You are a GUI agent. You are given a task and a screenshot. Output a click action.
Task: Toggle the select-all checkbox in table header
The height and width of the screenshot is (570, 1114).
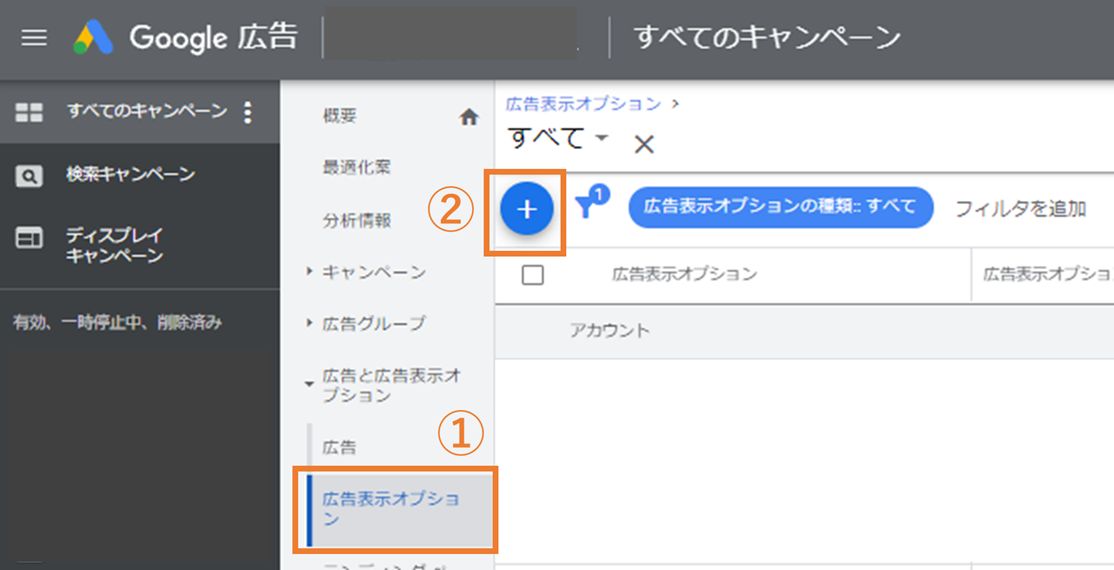(x=533, y=275)
